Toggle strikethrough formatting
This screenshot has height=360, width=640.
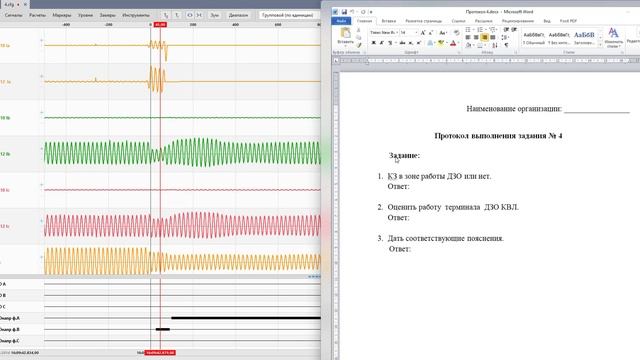[x=402, y=43]
